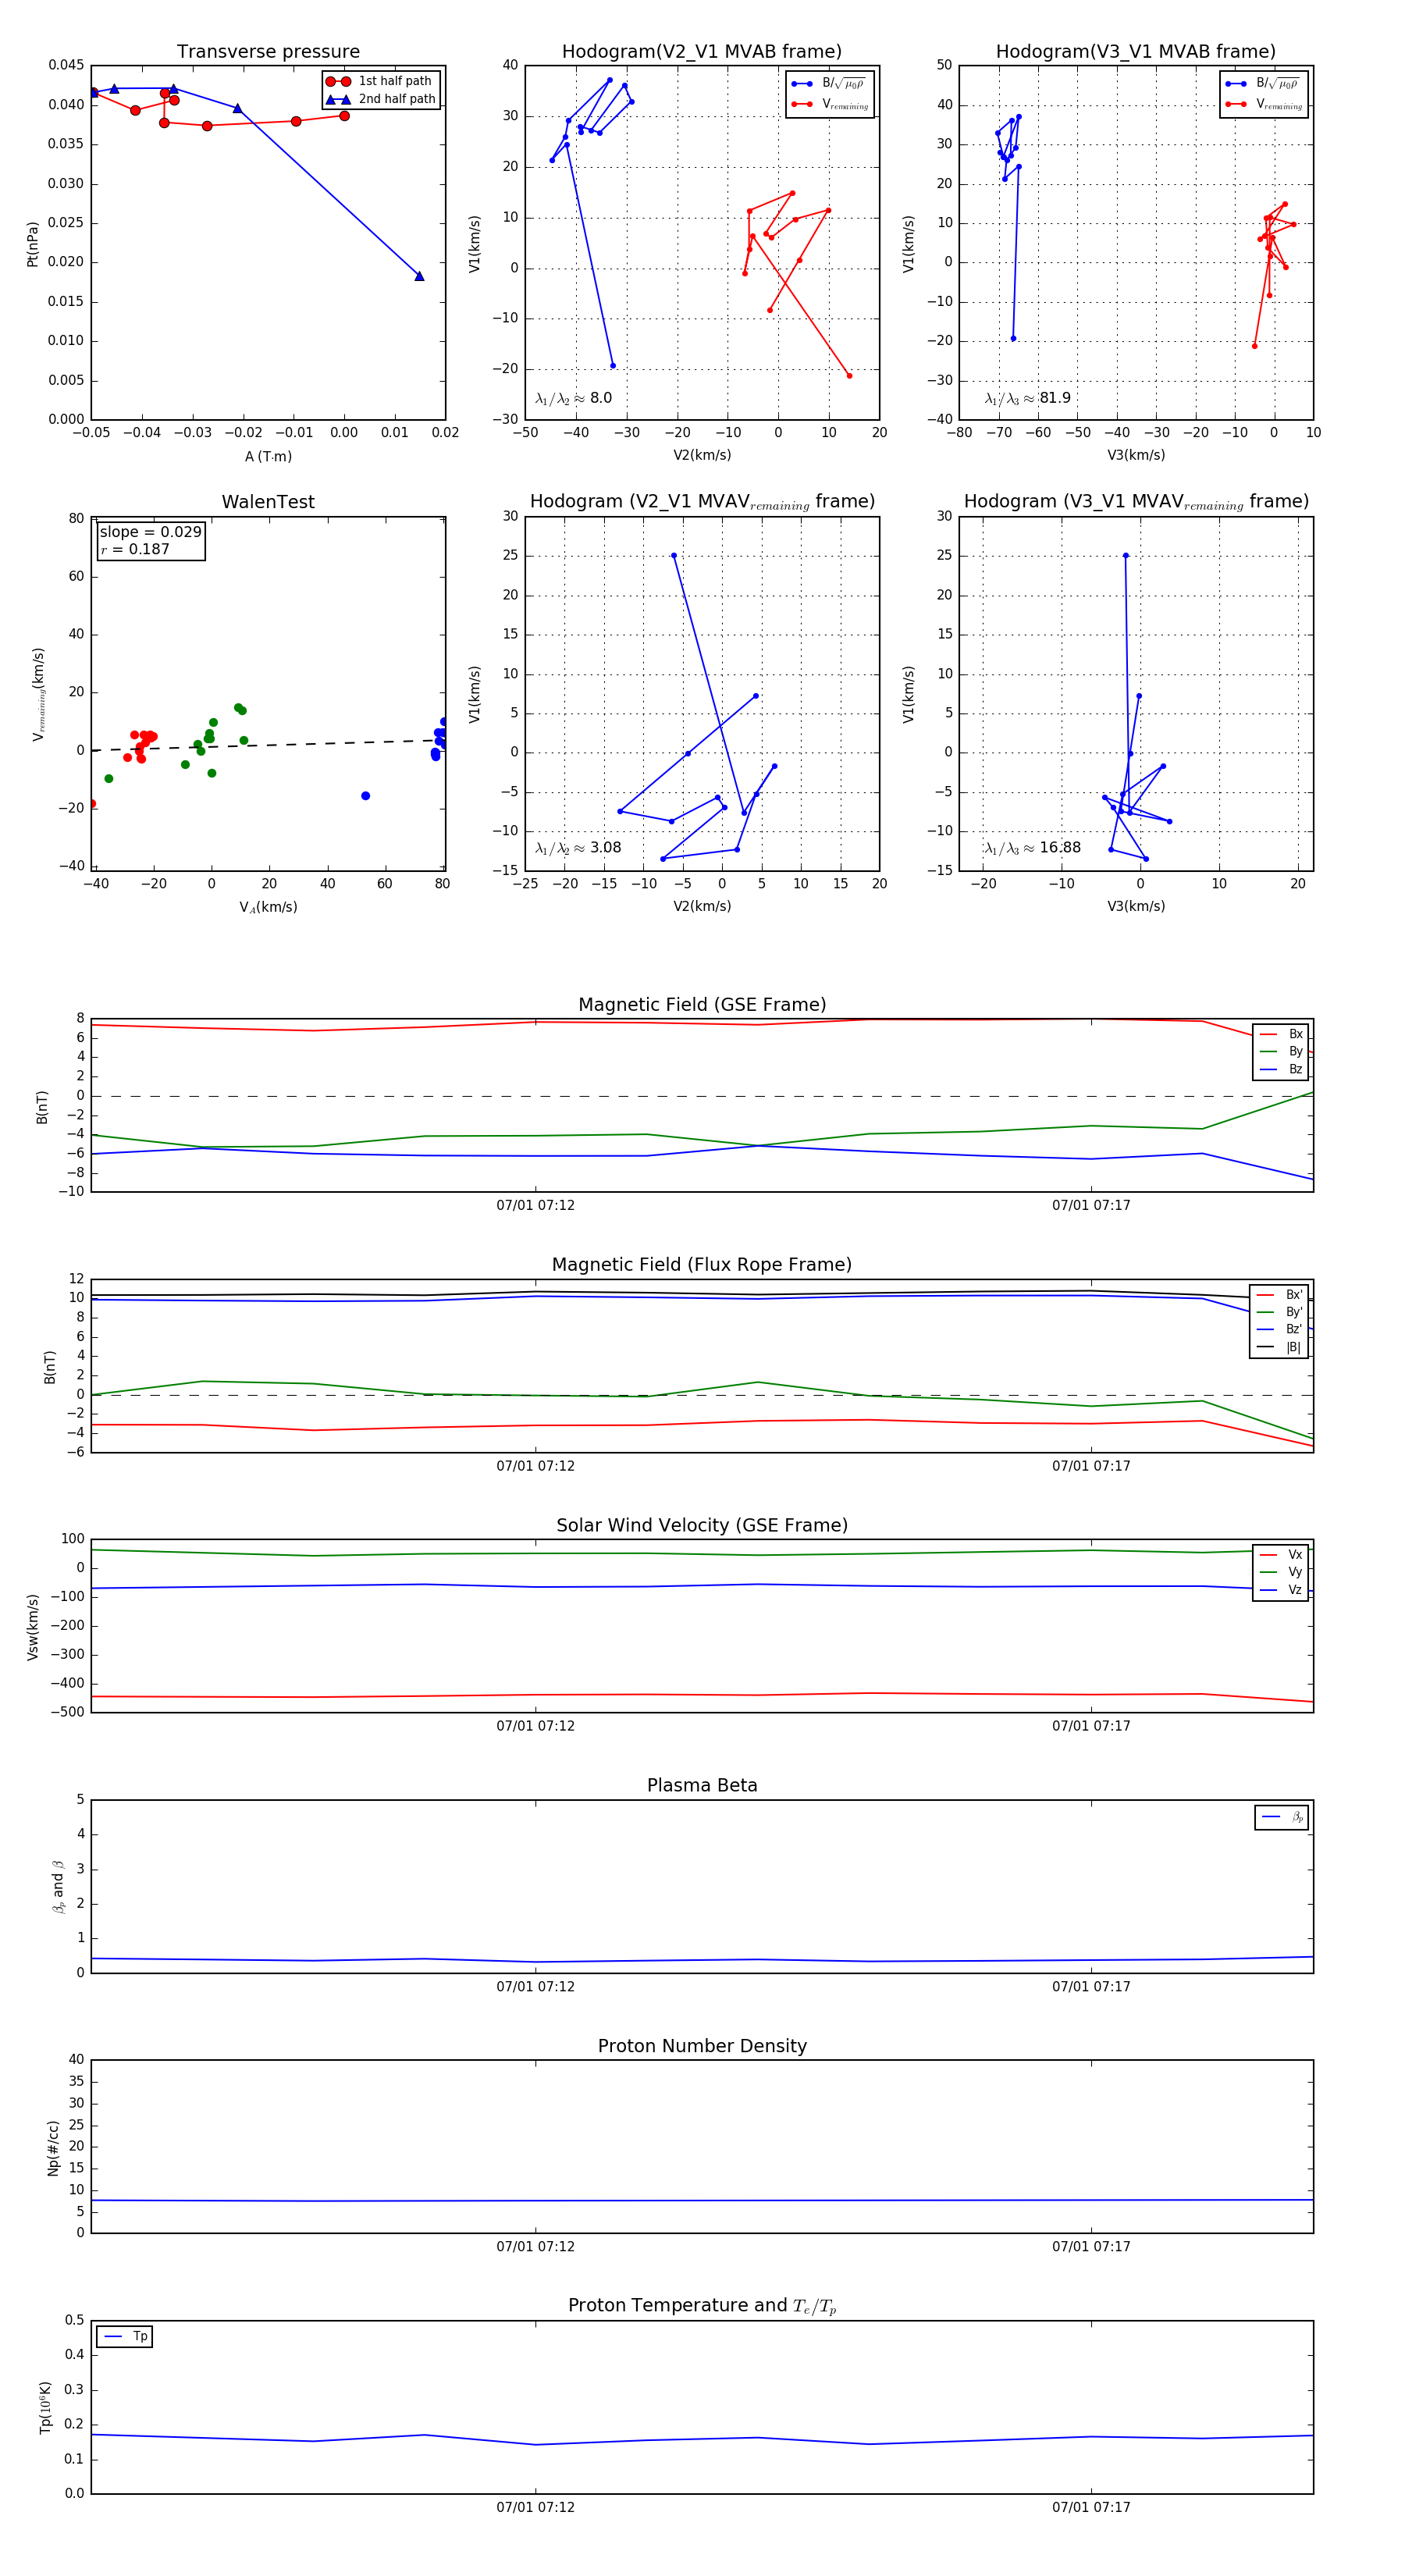
Task: Click '07/01 07:17' tick under temperature plot
Action: (1091, 2507)
